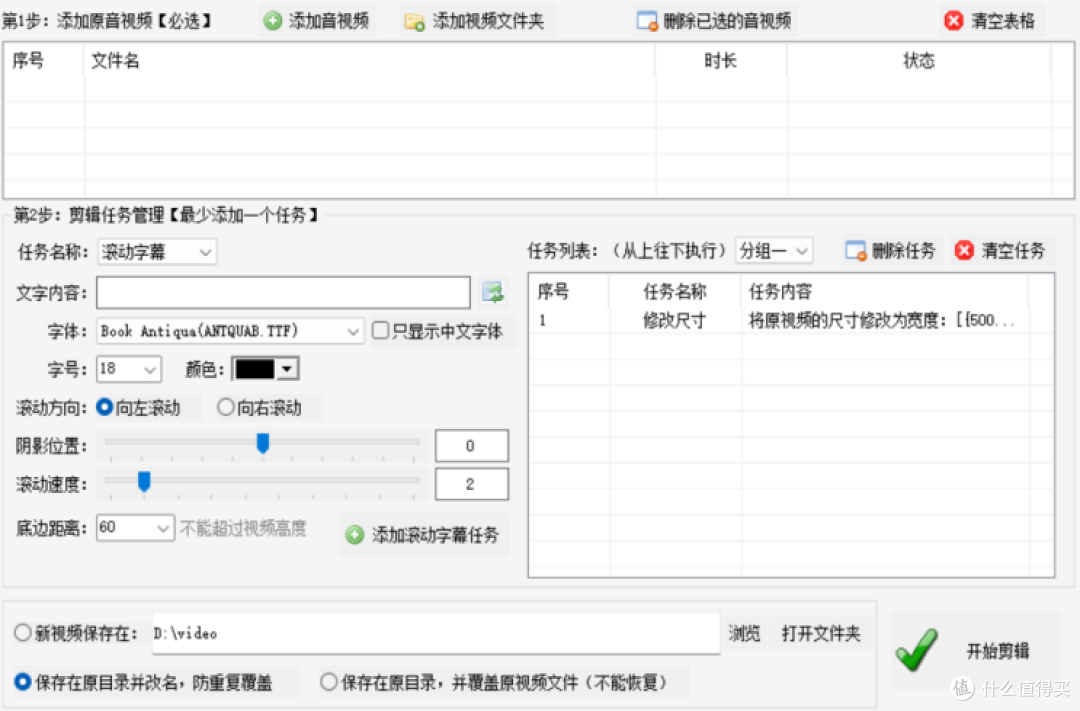The image size is (1080, 711).
Task: Open the black 颜色 color picker
Action: click(x=265, y=369)
